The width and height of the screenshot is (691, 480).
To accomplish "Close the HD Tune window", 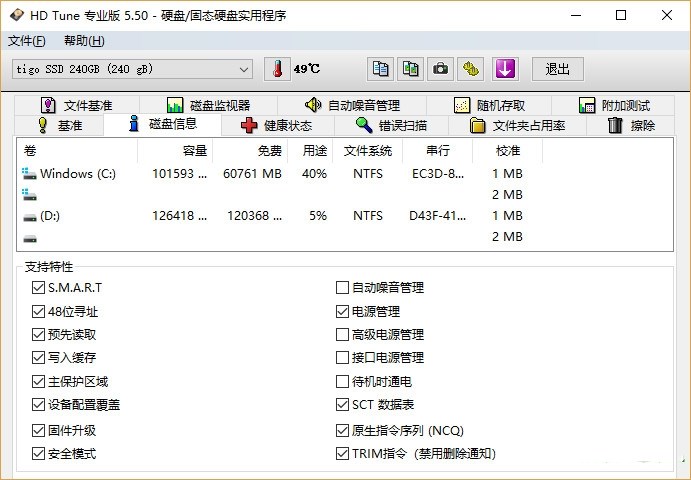I will pyautogui.click(x=667, y=15).
